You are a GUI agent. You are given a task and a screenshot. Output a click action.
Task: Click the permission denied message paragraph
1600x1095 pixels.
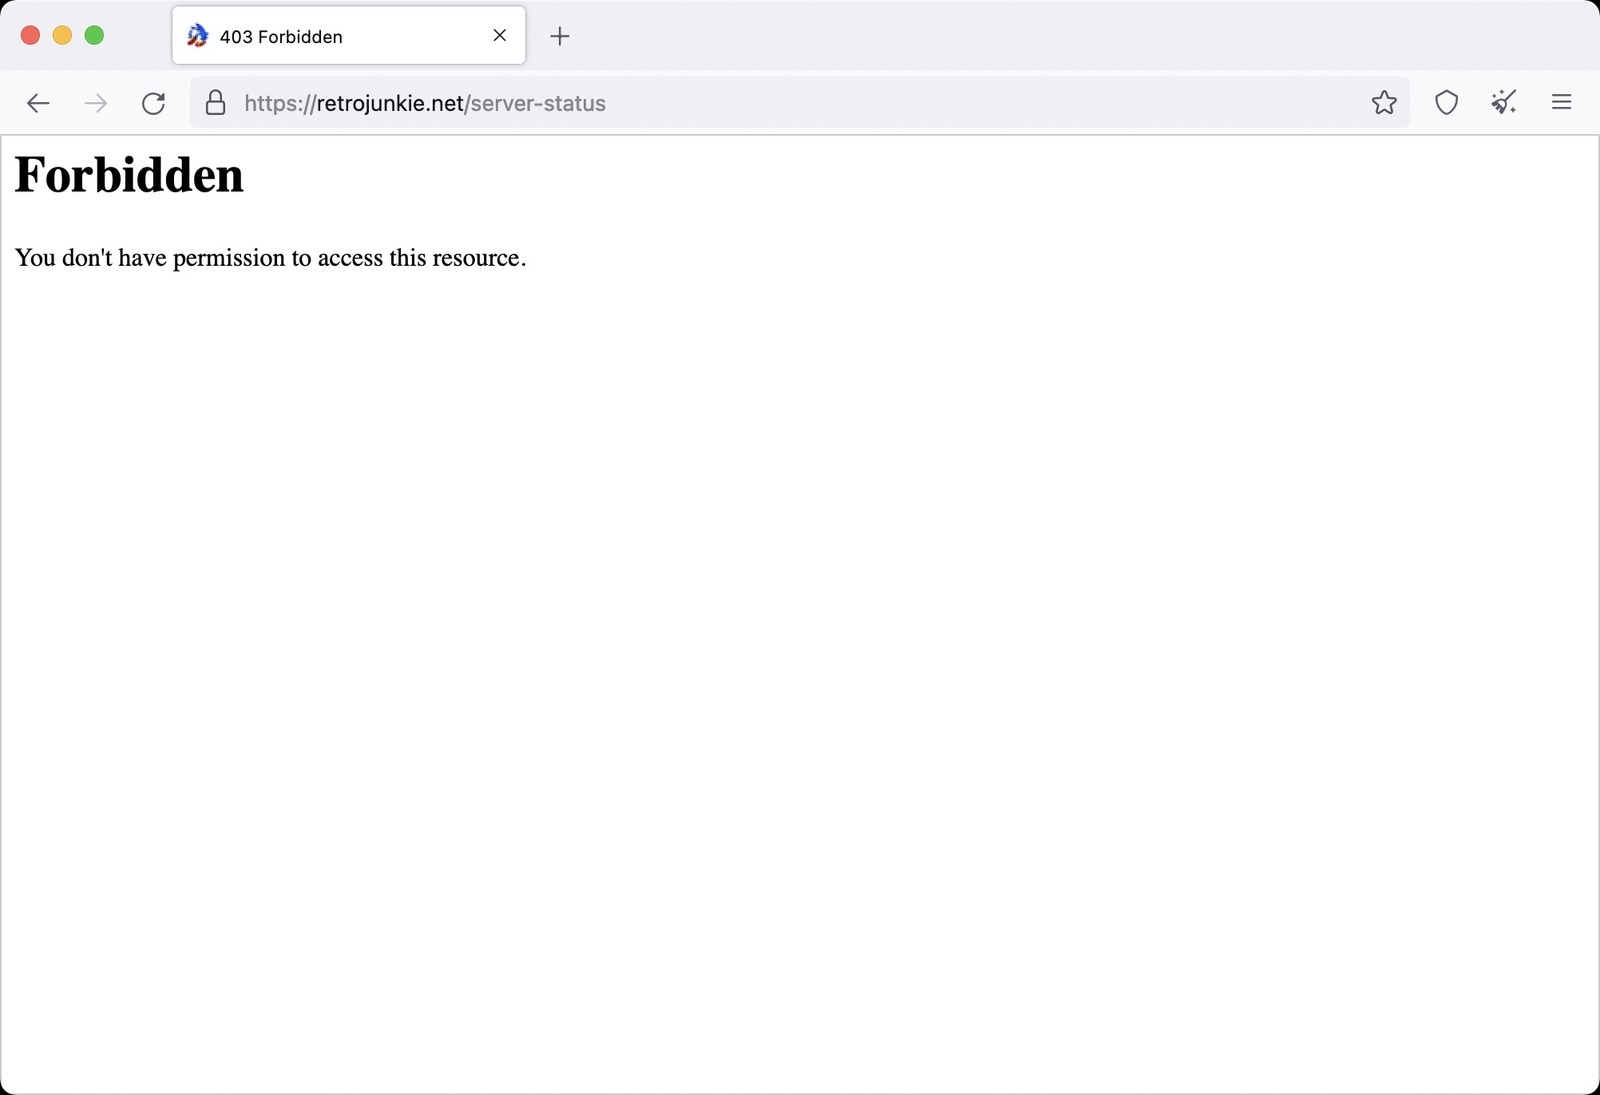point(270,258)
